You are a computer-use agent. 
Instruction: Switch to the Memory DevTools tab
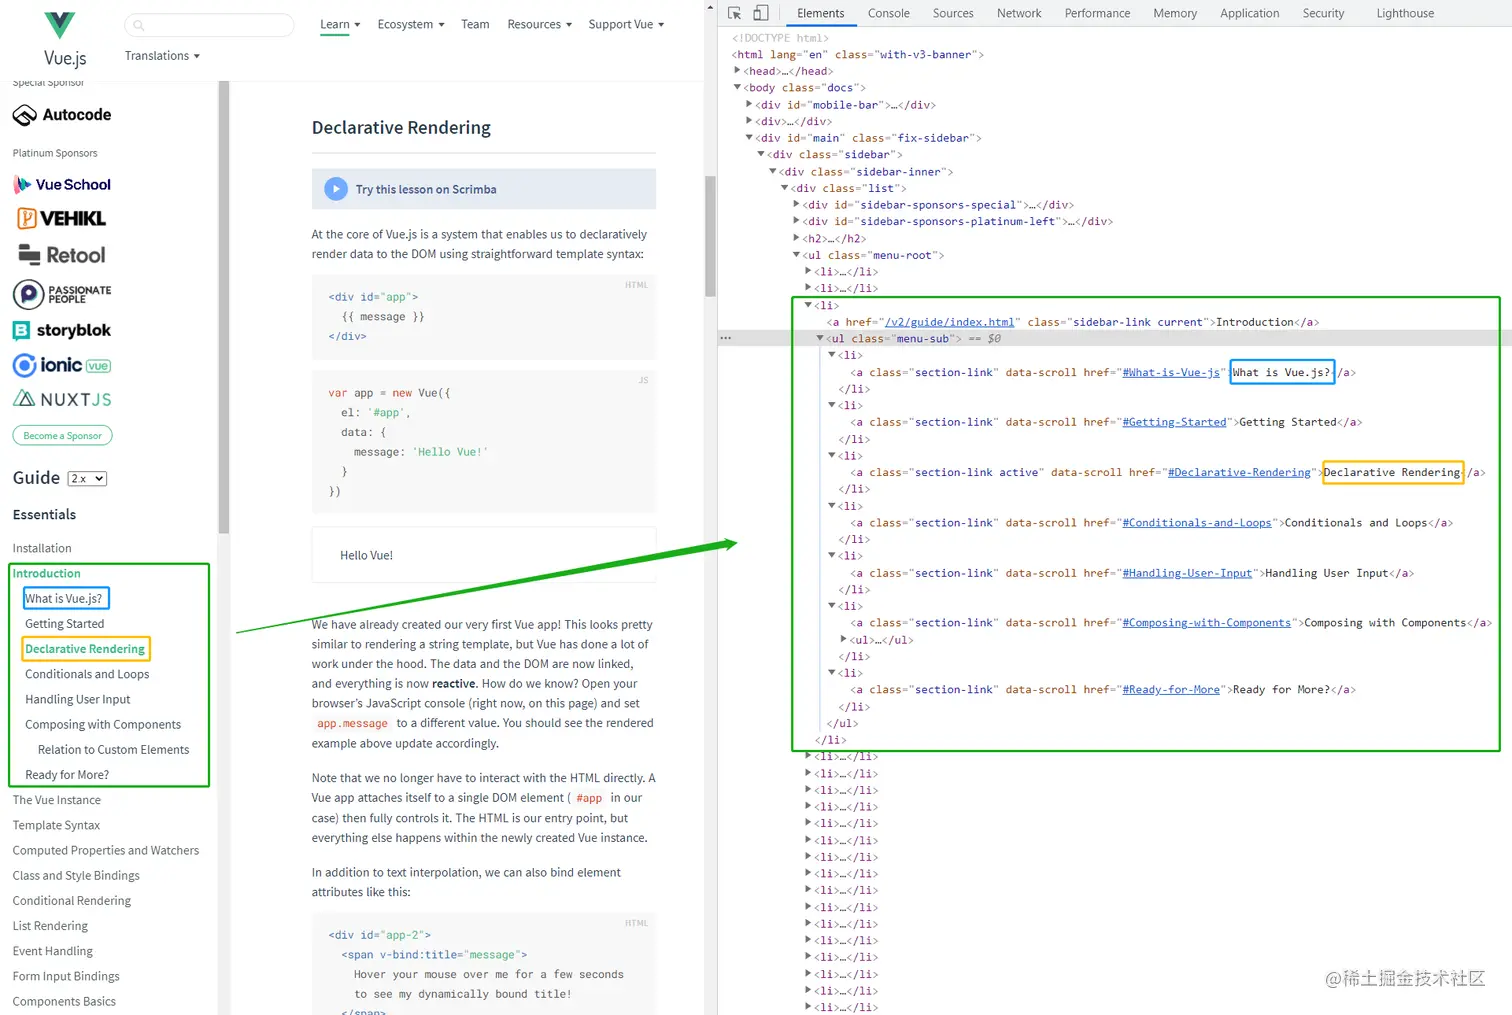pyautogui.click(x=1175, y=13)
